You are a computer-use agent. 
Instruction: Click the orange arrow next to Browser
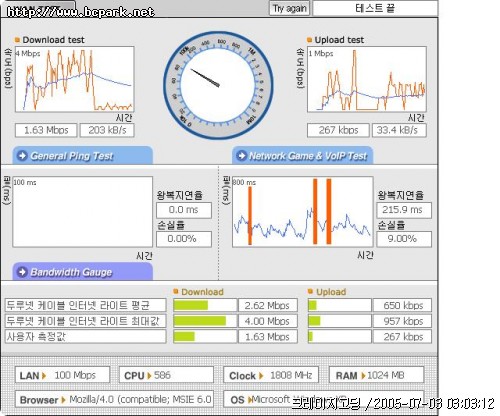tap(63, 400)
